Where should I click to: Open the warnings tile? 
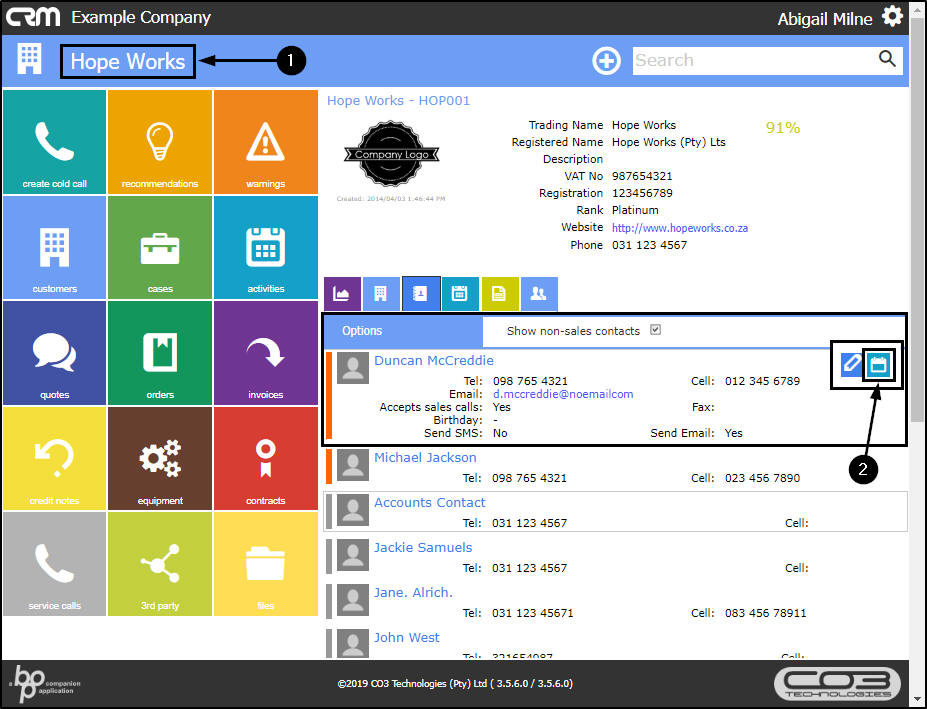[265, 142]
